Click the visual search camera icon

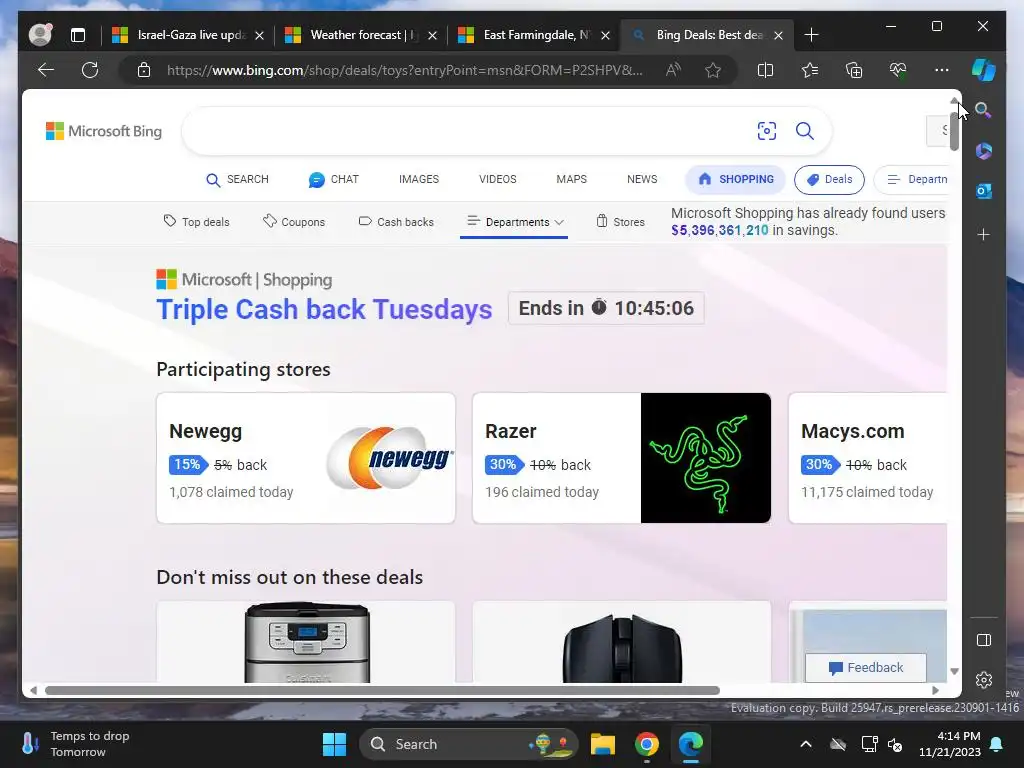pos(767,131)
